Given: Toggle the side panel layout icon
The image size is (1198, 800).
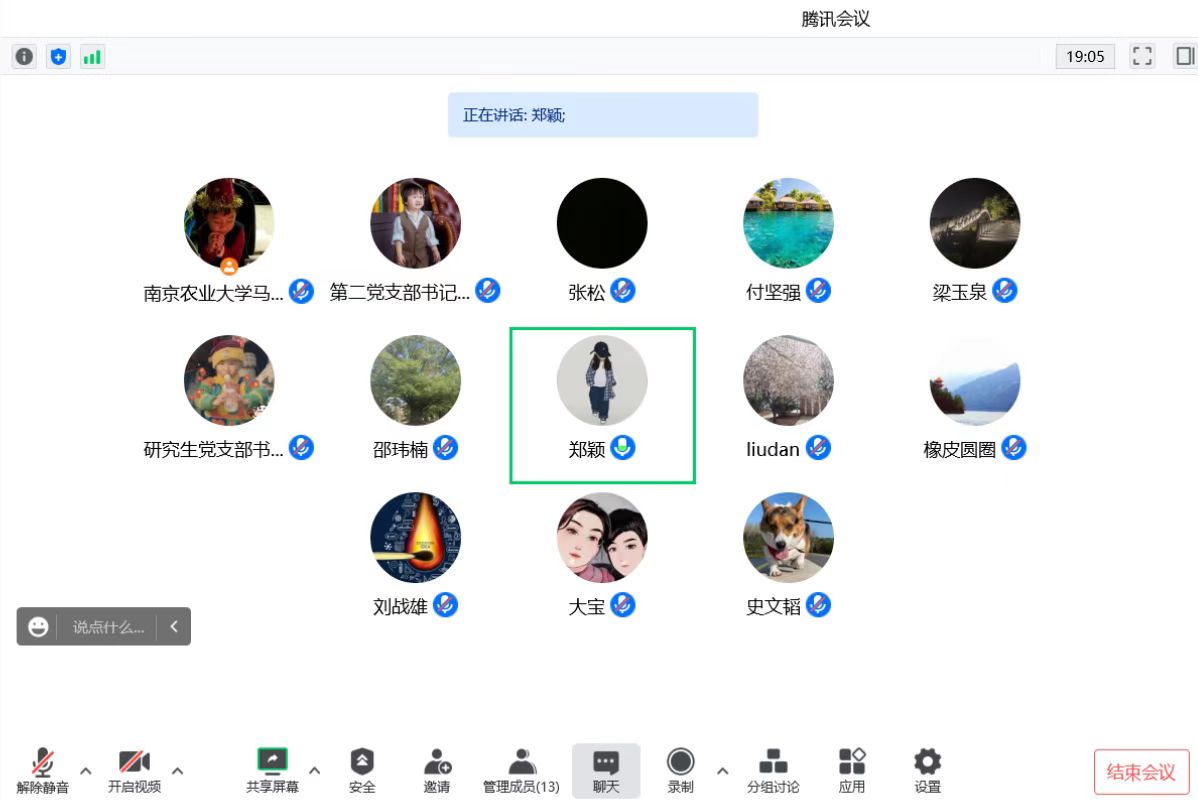Looking at the screenshot, I should click(1185, 56).
